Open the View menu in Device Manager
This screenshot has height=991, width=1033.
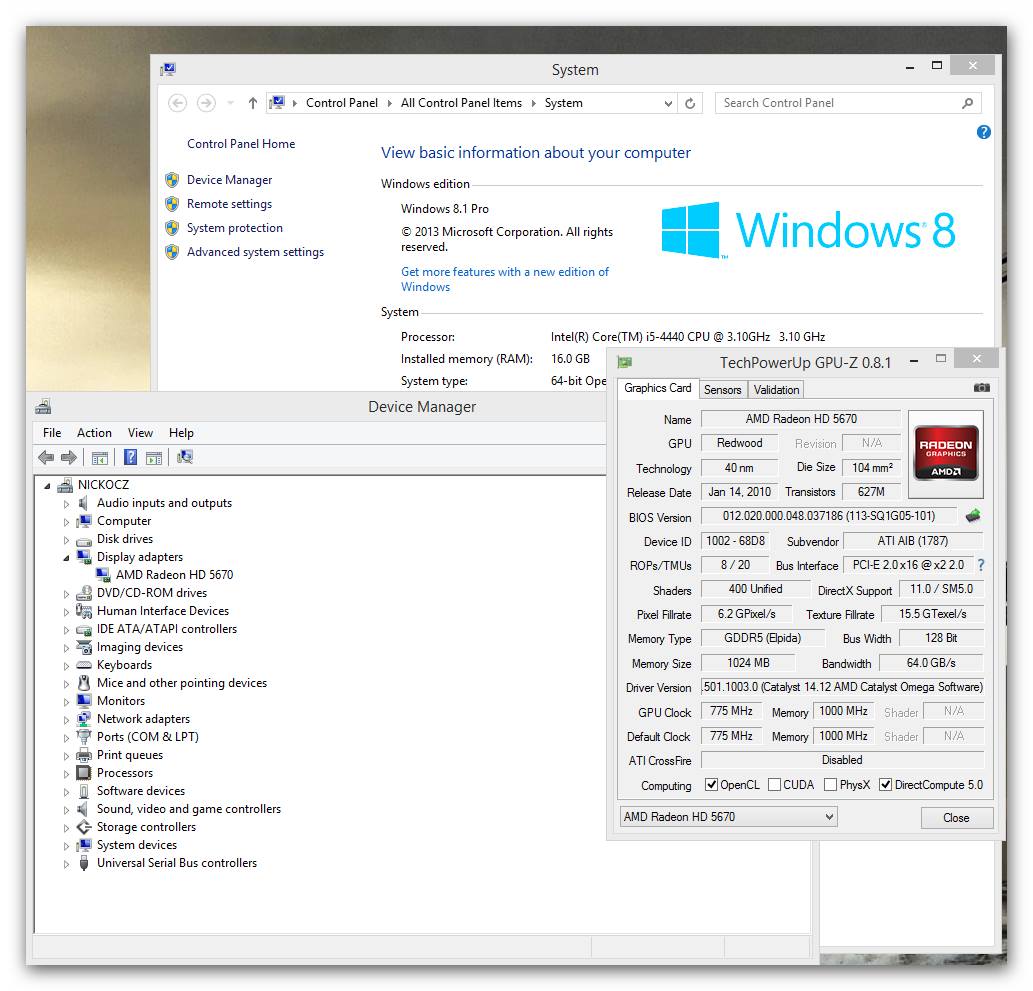(x=140, y=433)
